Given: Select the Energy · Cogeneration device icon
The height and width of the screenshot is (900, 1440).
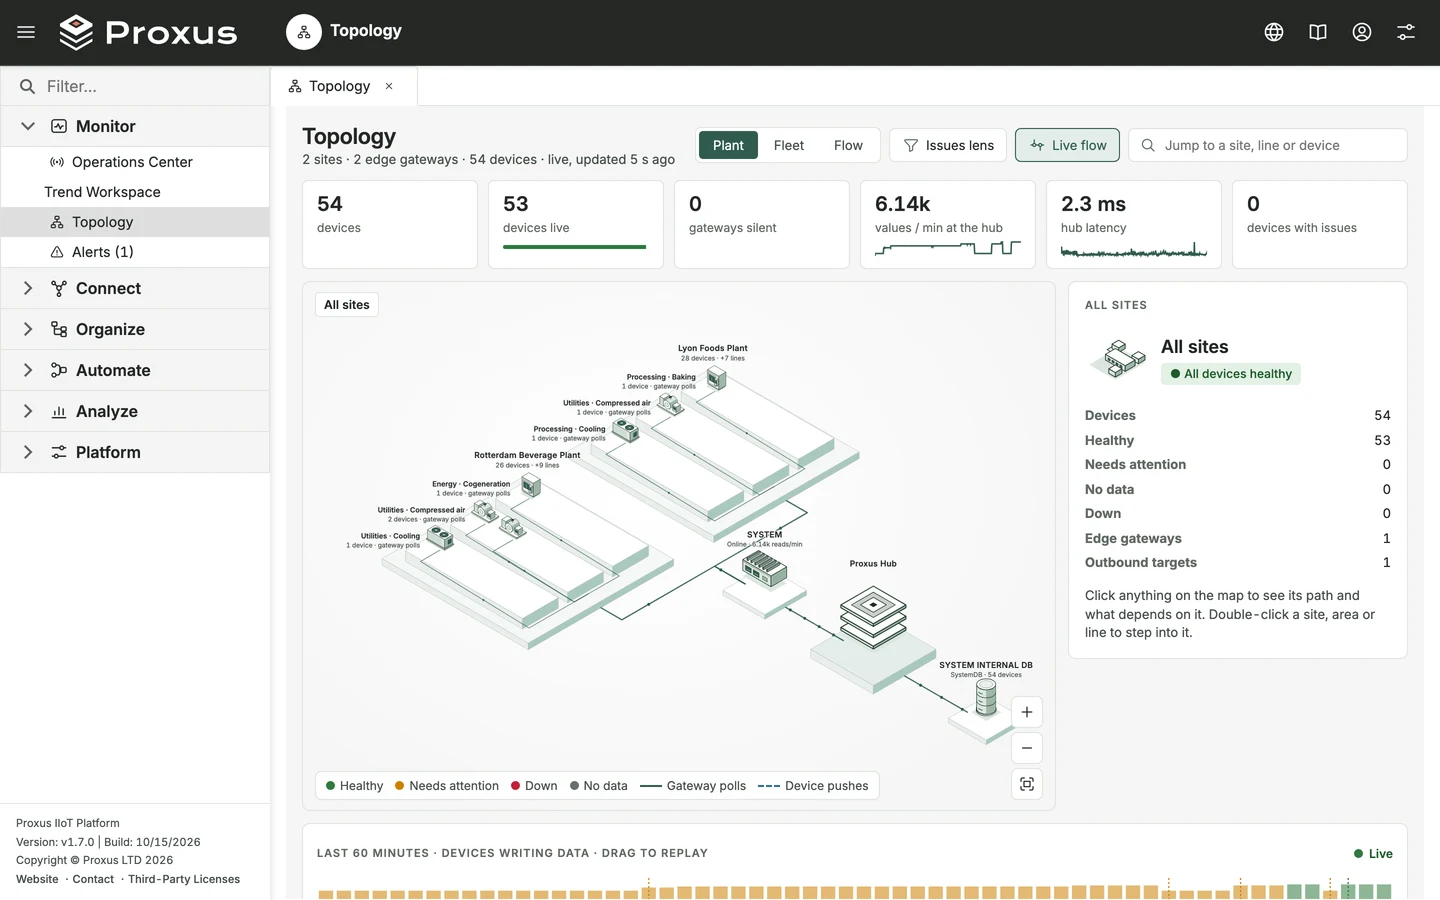Looking at the screenshot, I should click(531, 486).
